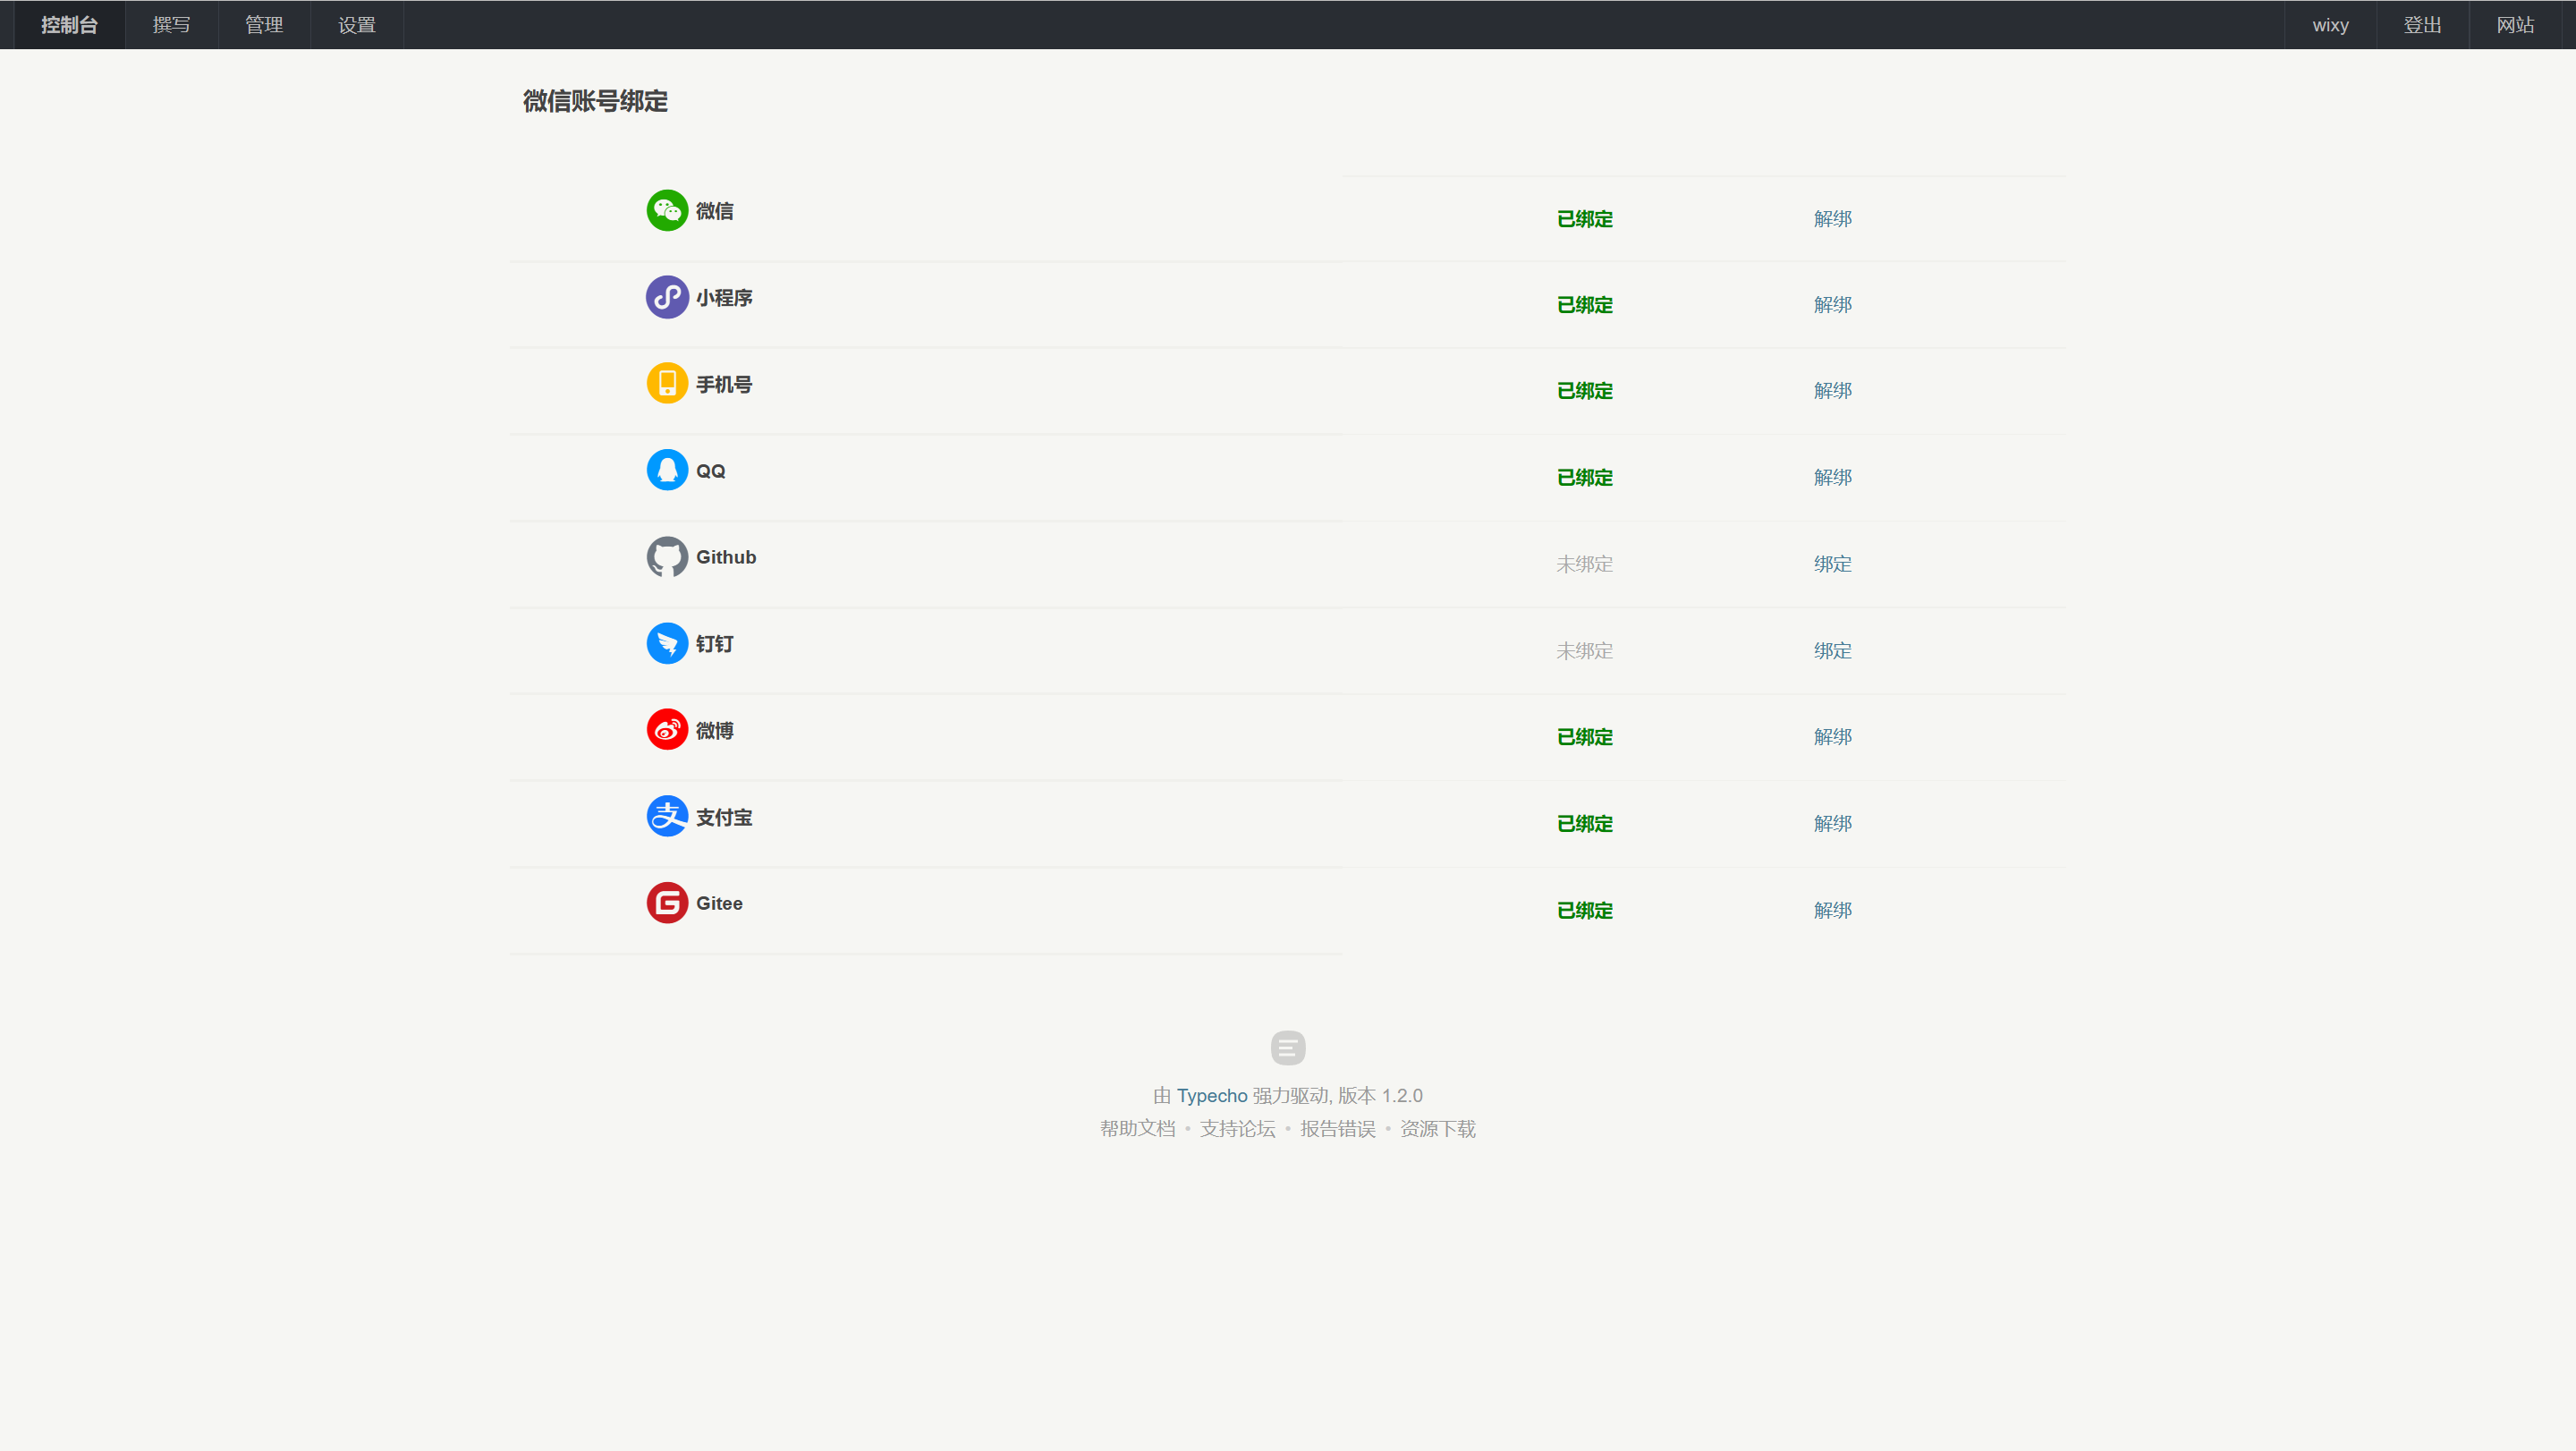
Task: Open the 设置 menu in navbar
Action: [x=357, y=25]
